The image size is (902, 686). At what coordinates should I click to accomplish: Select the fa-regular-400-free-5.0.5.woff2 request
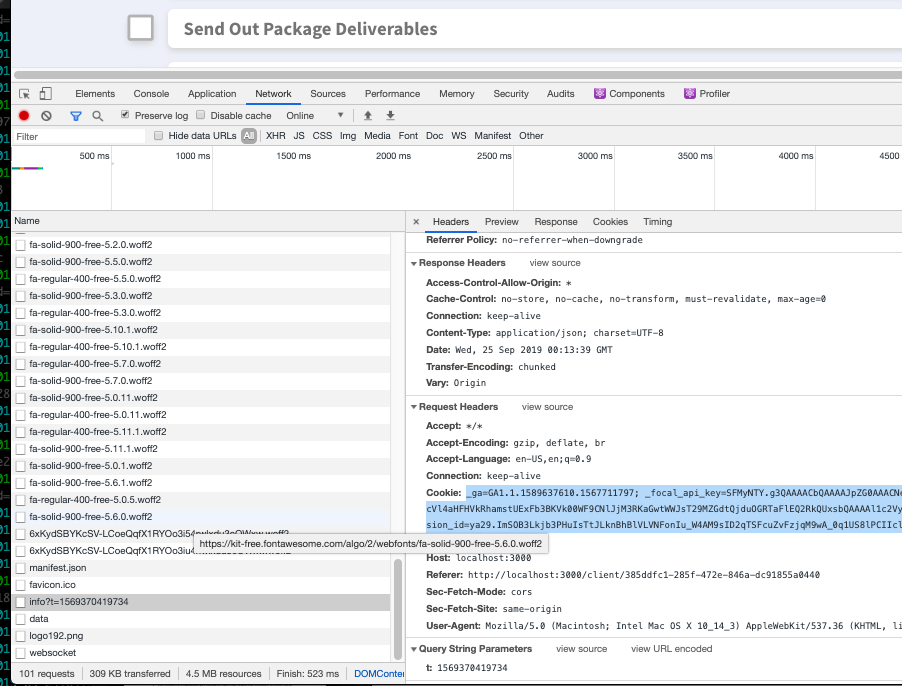click(201, 500)
